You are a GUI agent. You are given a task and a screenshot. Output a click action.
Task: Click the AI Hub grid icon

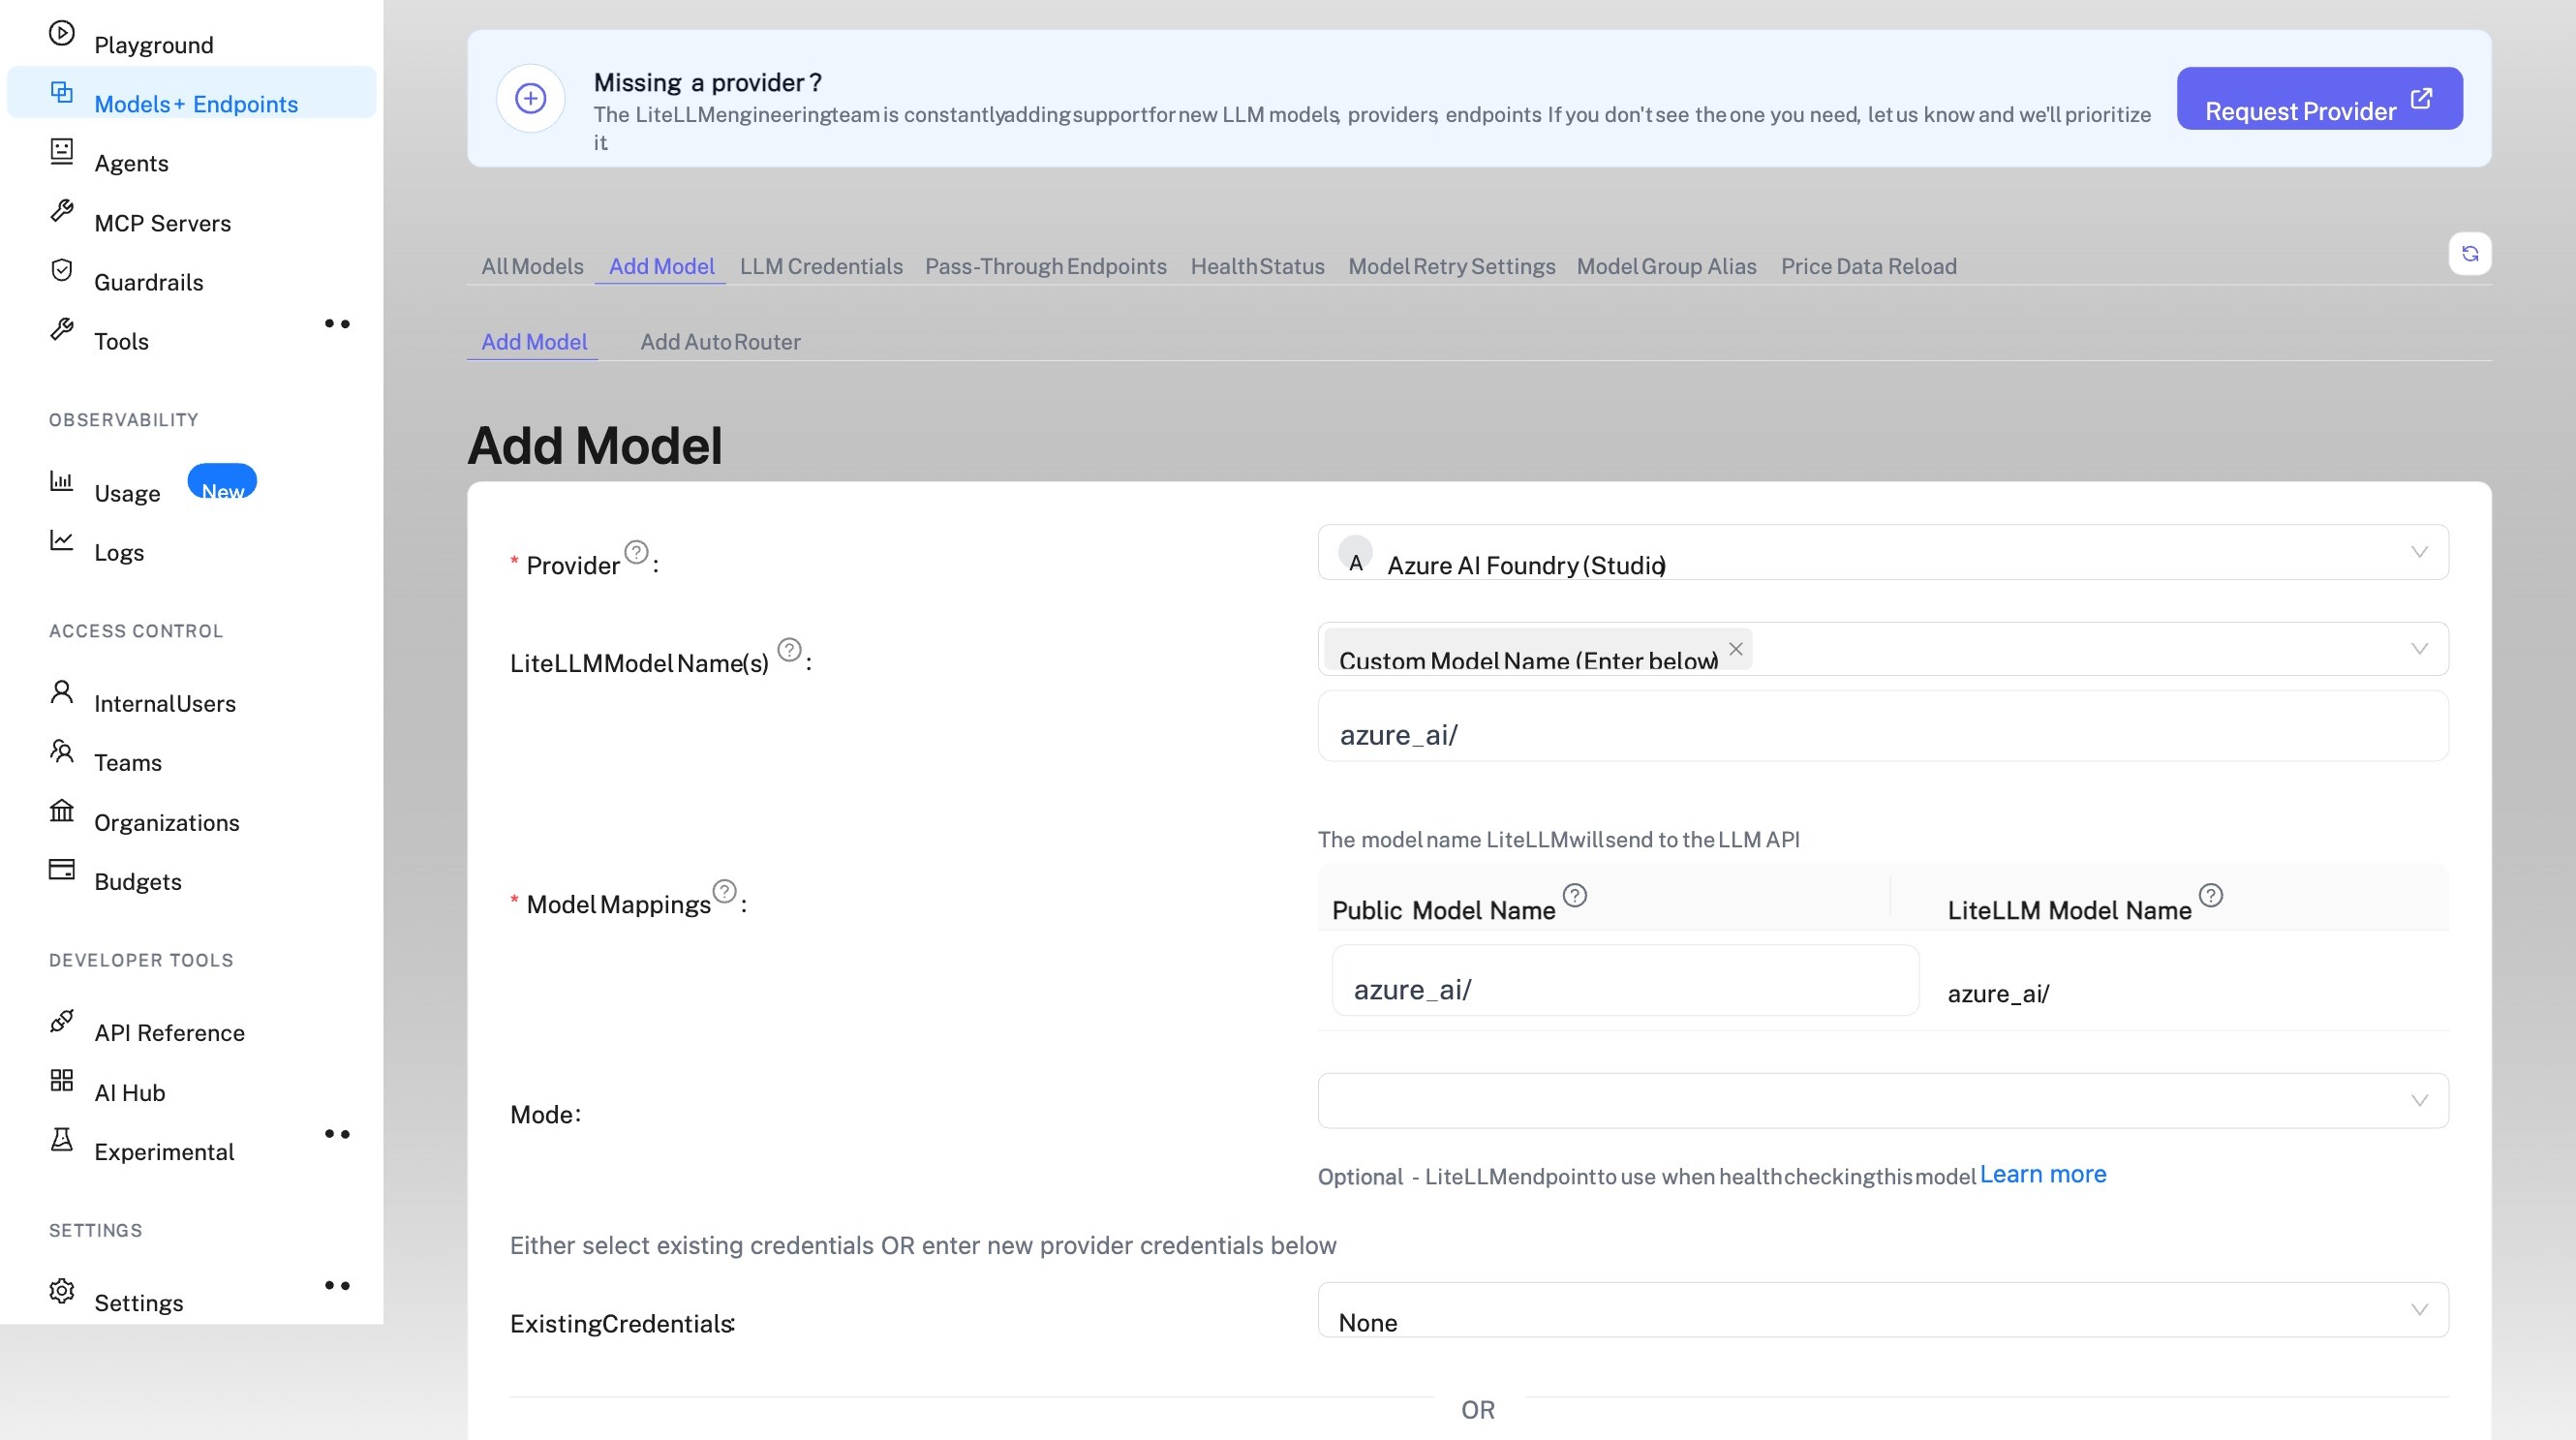click(x=61, y=1080)
